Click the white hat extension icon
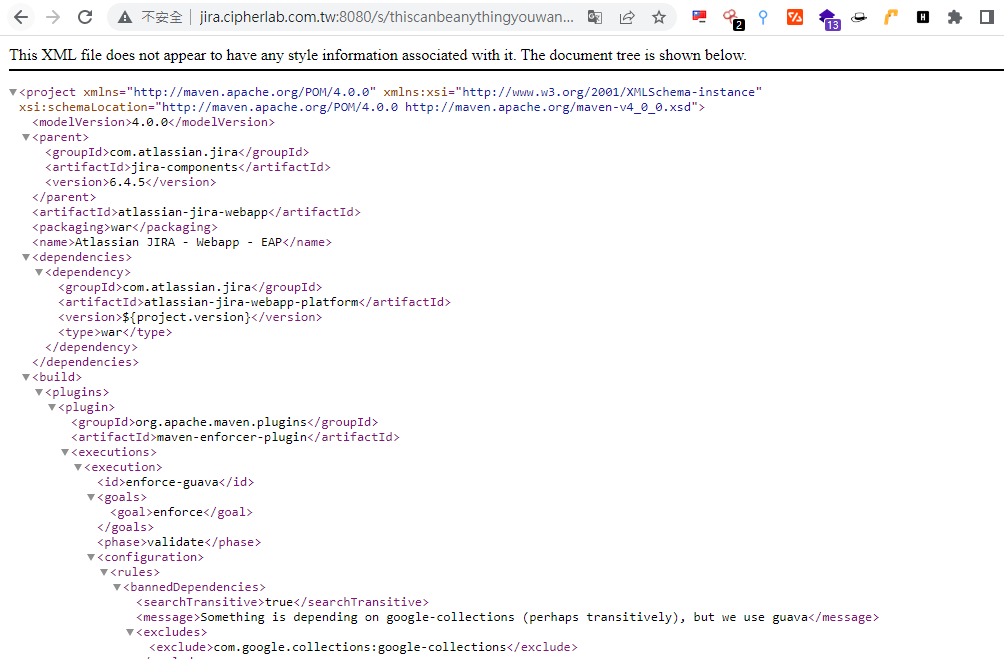 click(859, 17)
